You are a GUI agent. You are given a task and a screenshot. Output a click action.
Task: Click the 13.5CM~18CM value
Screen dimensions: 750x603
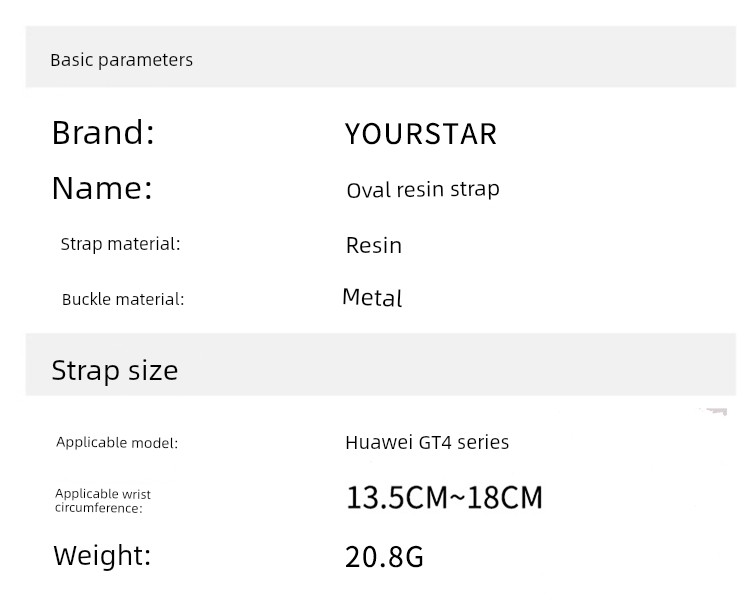click(444, 498)
